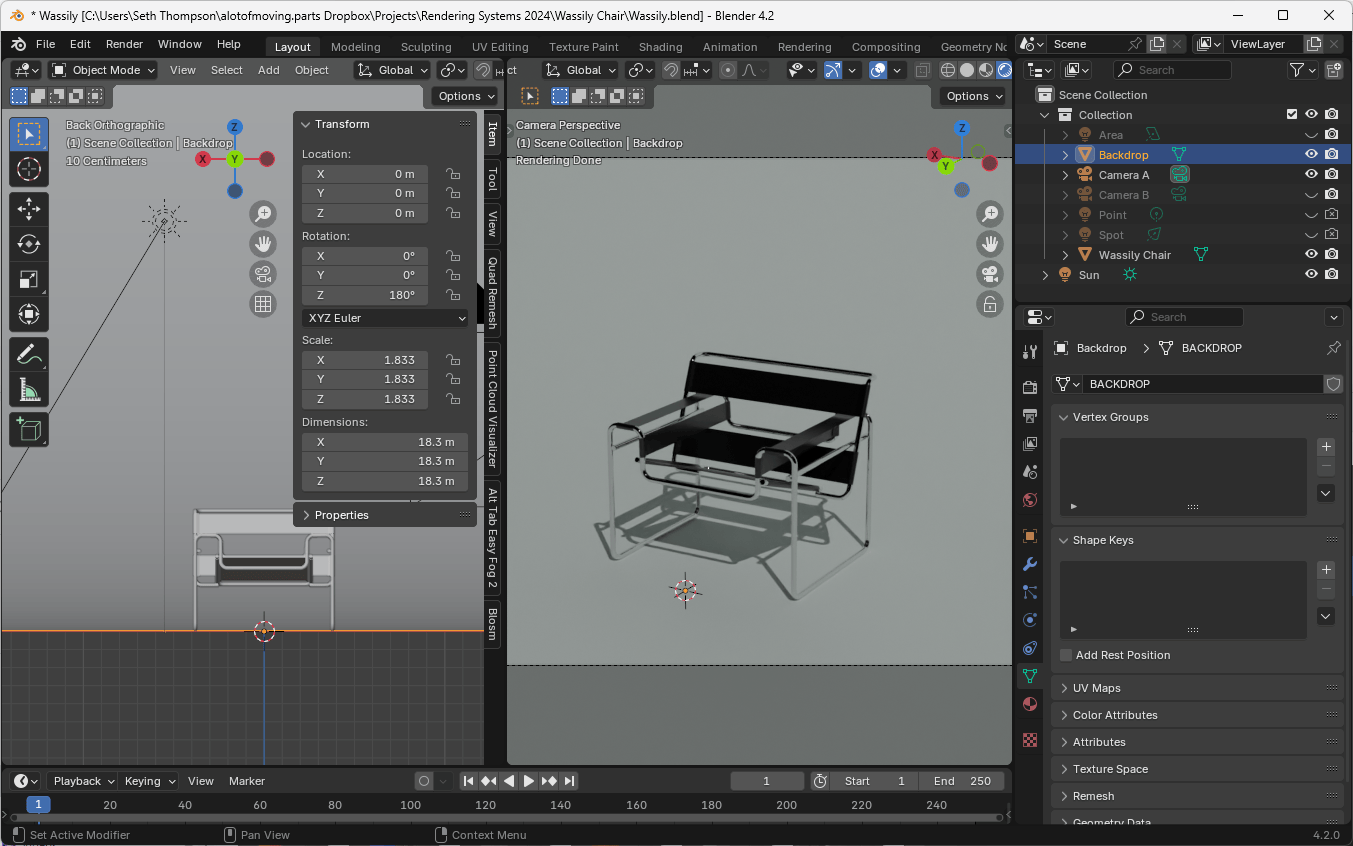Uncheck the Collection exclude checkbox
This screenshot has width=1353, height=846.
pos(1292,115)
